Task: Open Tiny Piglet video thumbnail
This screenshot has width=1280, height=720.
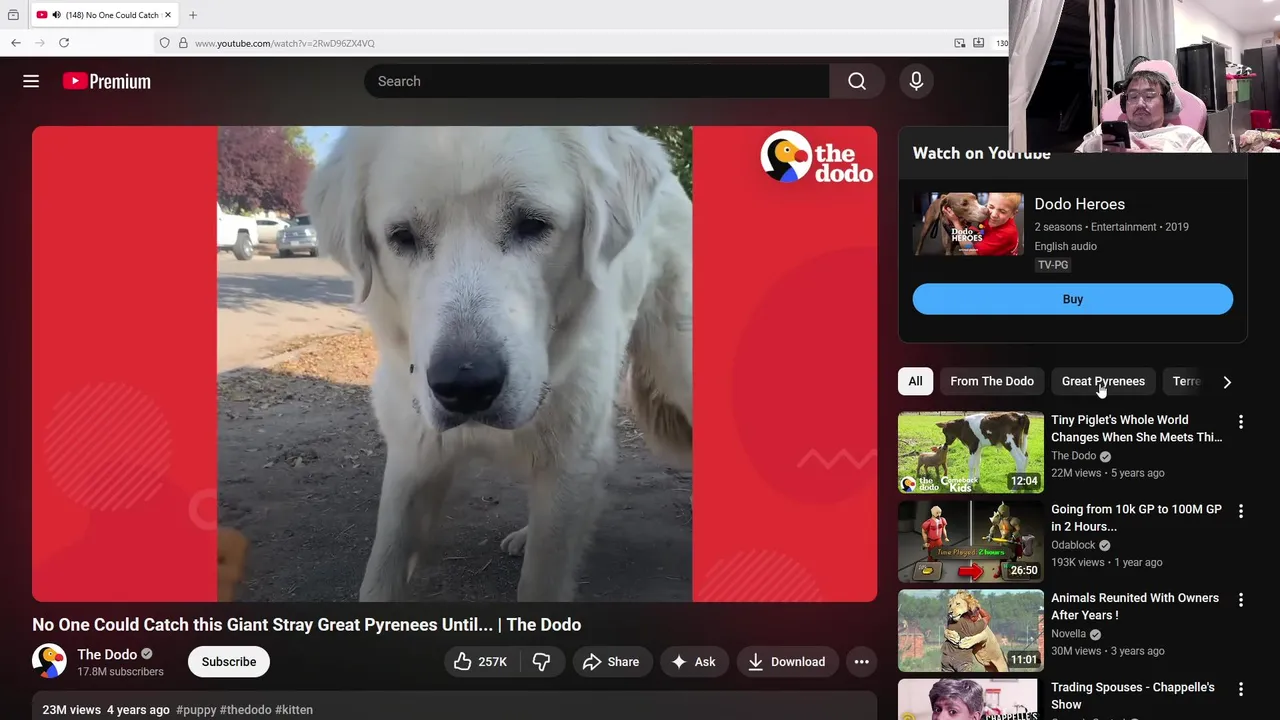Action: pos(970,452)
